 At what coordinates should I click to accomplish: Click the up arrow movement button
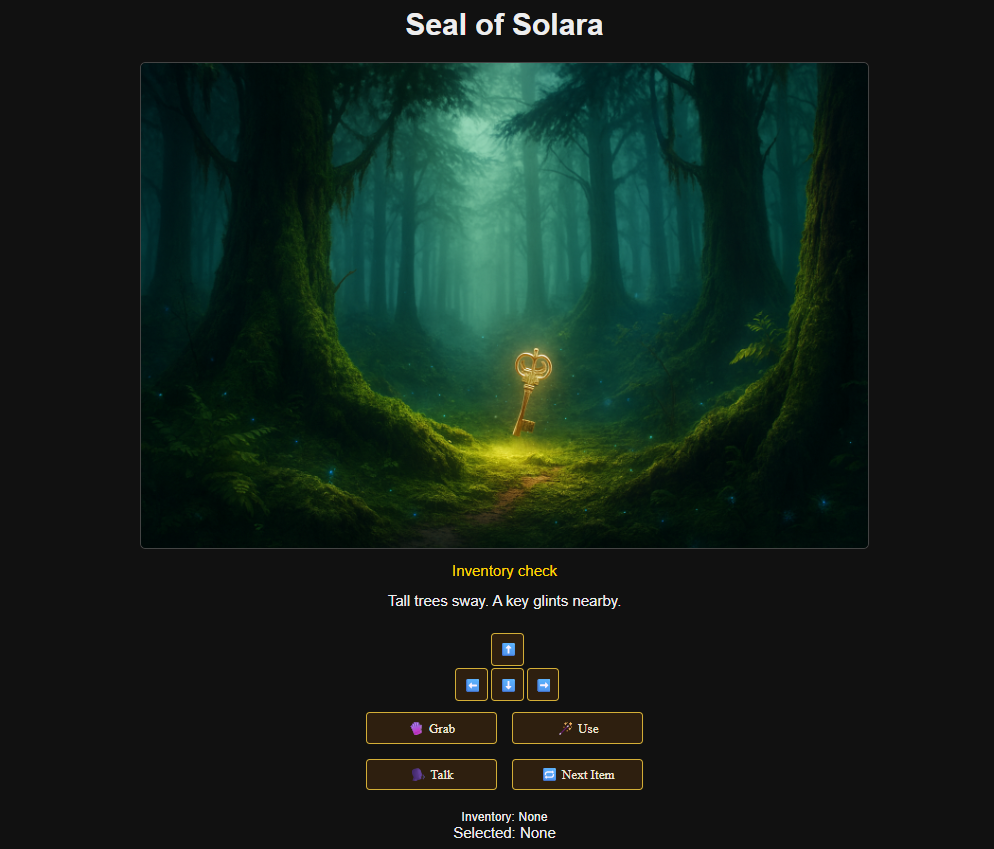click(x=507, y=649)
